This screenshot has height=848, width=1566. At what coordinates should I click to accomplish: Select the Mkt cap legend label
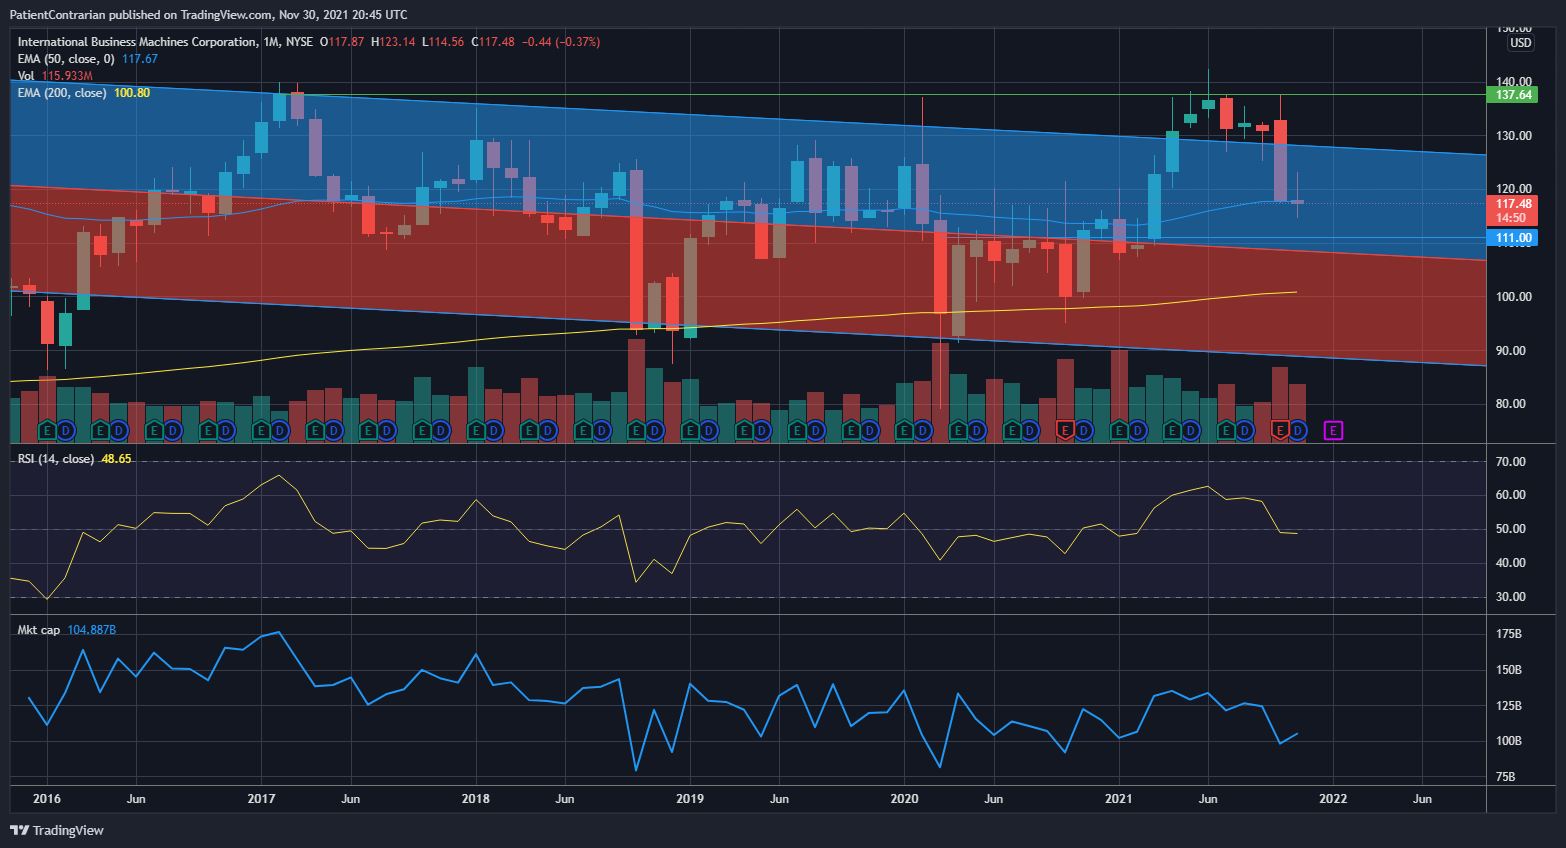(x=38, y=630)
